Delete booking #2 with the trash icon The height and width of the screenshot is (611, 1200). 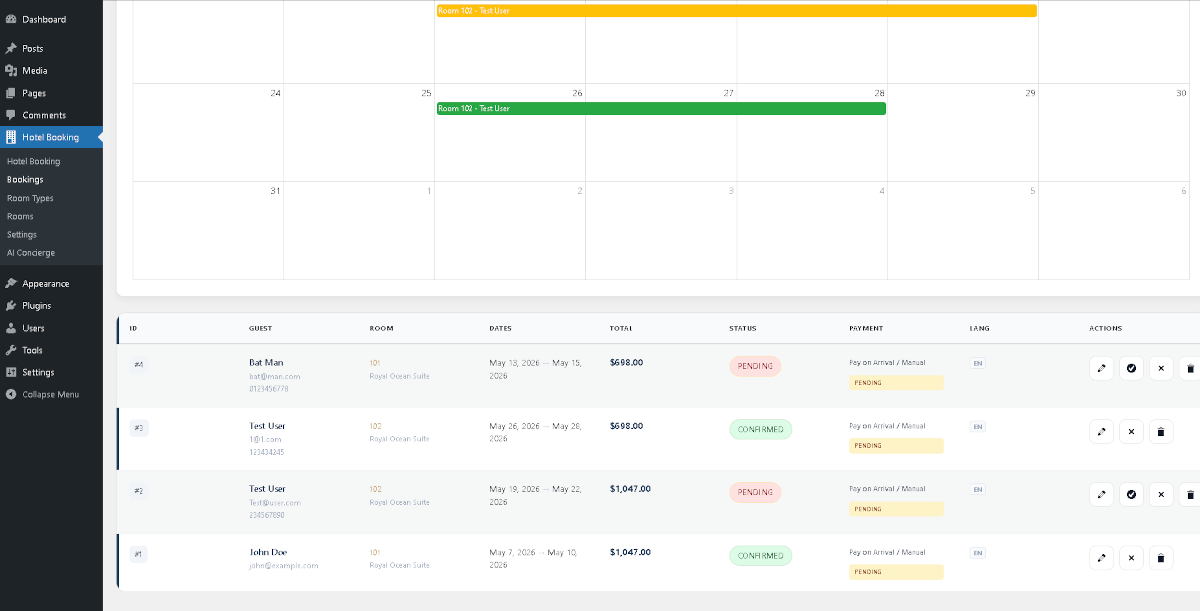(1190, 494)
